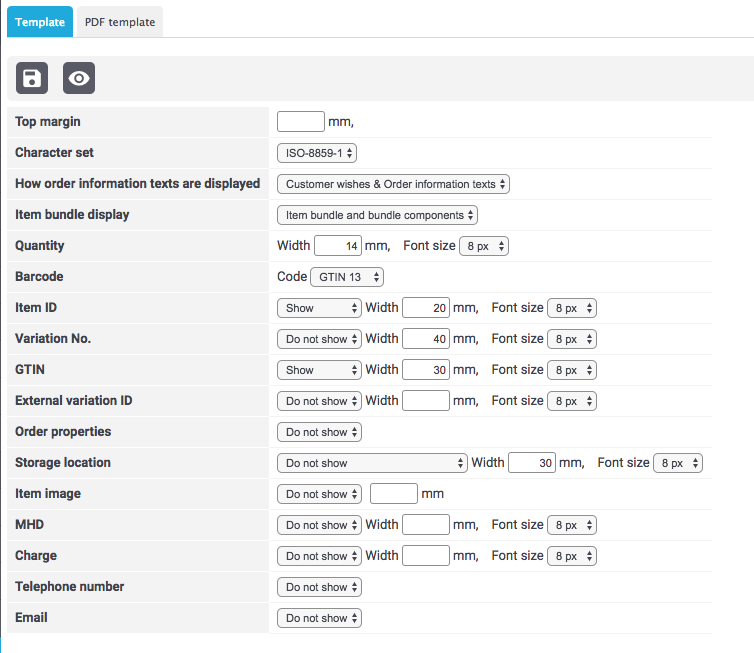Switch to the PDF template tab

pos(120,22)
